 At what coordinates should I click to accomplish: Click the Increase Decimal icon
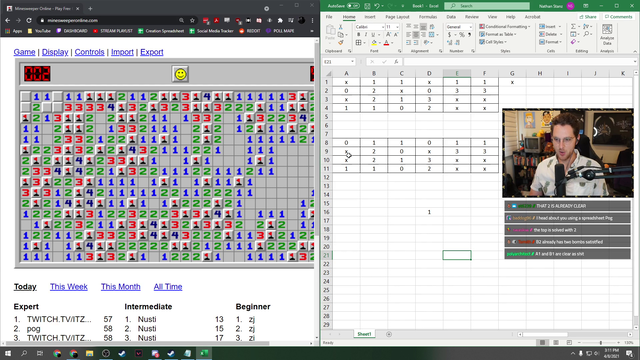(449, 42)
